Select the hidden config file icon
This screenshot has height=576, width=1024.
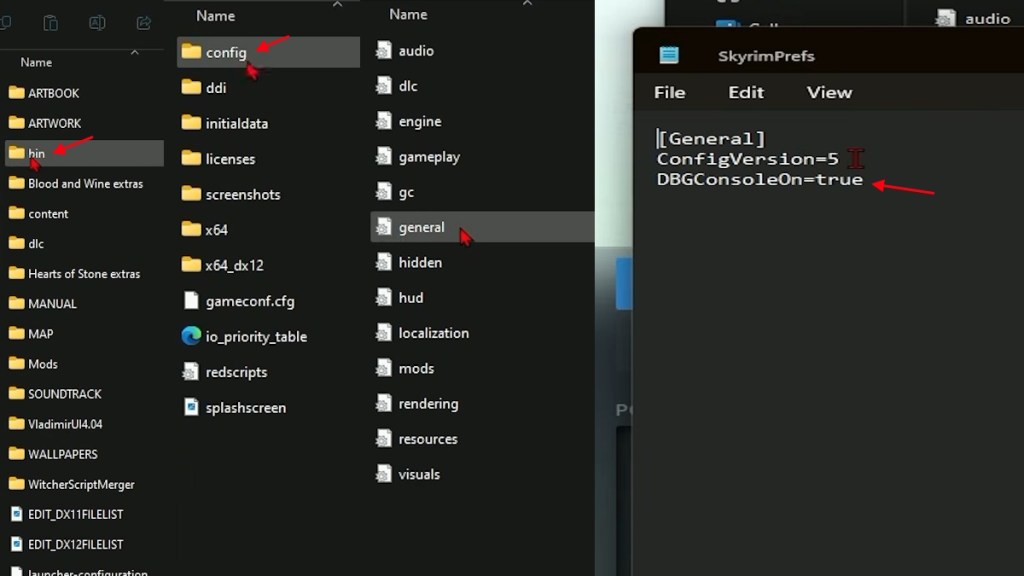(384, 262)
